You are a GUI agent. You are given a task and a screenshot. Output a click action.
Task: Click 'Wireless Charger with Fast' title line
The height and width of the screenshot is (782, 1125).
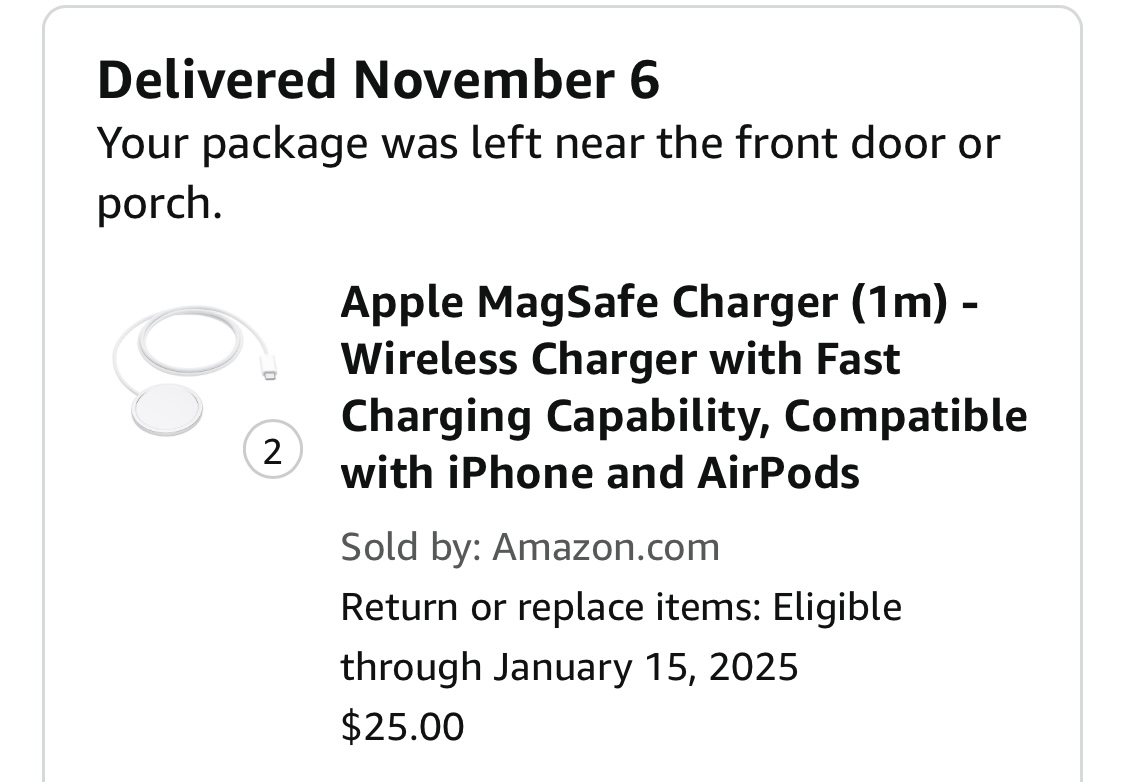tap(620, 358)
